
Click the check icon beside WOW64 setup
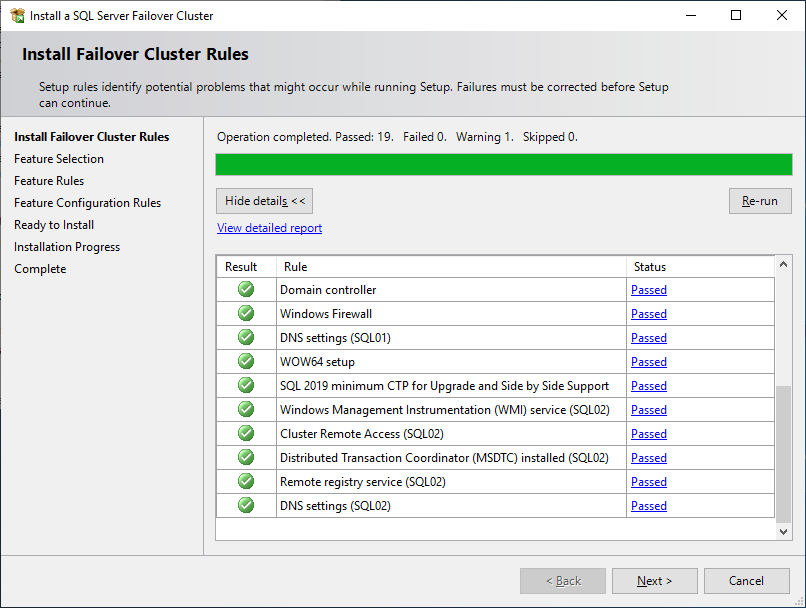pyautogui.click(x=246, y=361)
